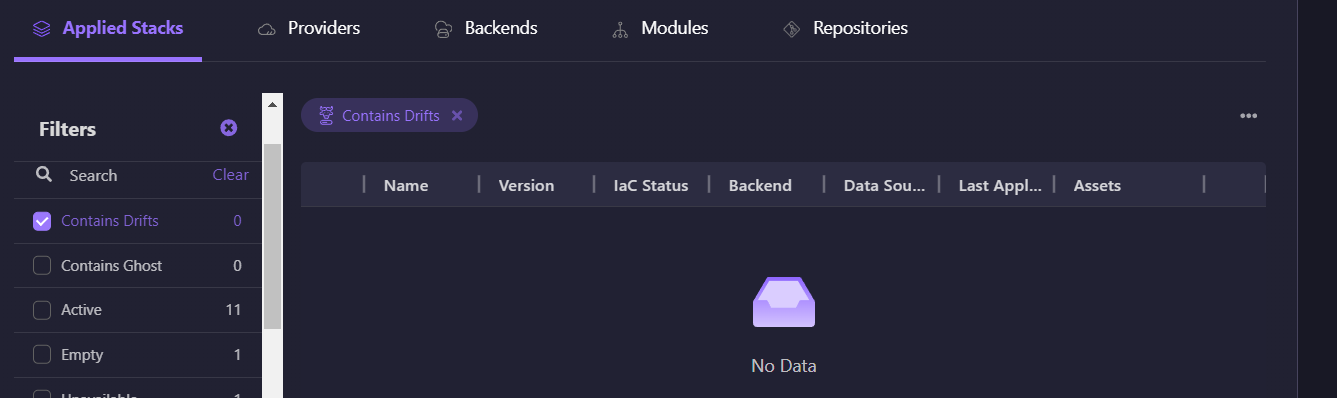
Task: Click the Active count 11
Action: coord(233,310)
